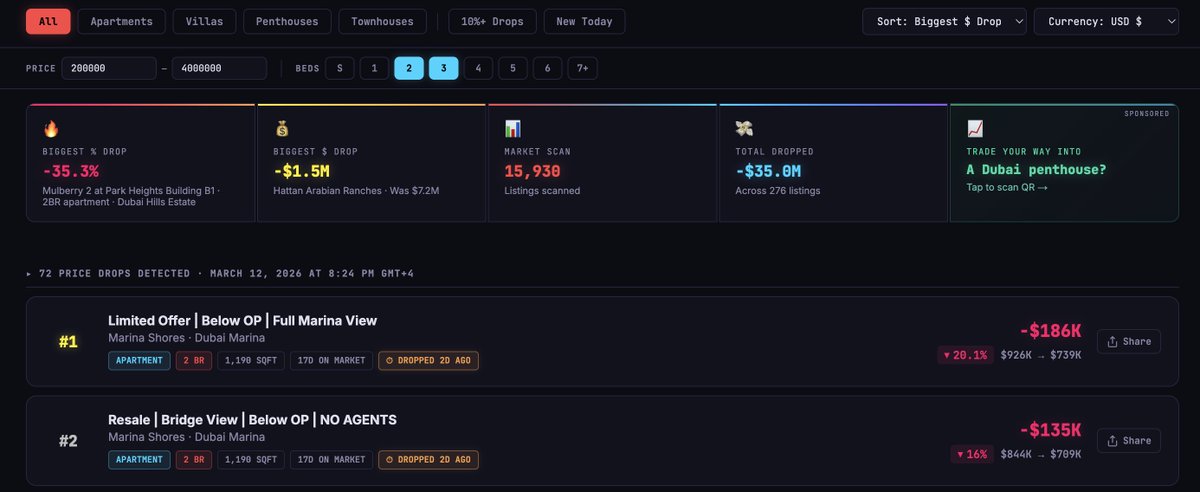Deselect the 2 beds filter
The height and width of the screenshot is (492, 1200).
[409, 68]
